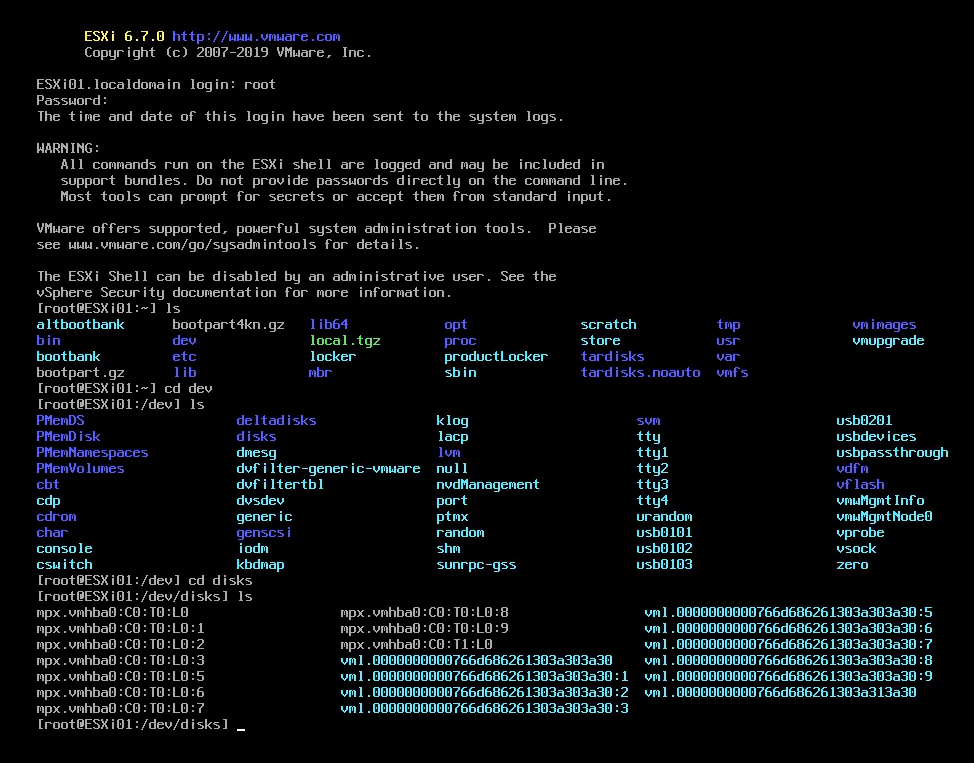Click 'mpx.vmhba0:C0:T0:L0:9' disk entry
Image resolution: width=974 pixels, height=763 pixels.
point(424,629)
